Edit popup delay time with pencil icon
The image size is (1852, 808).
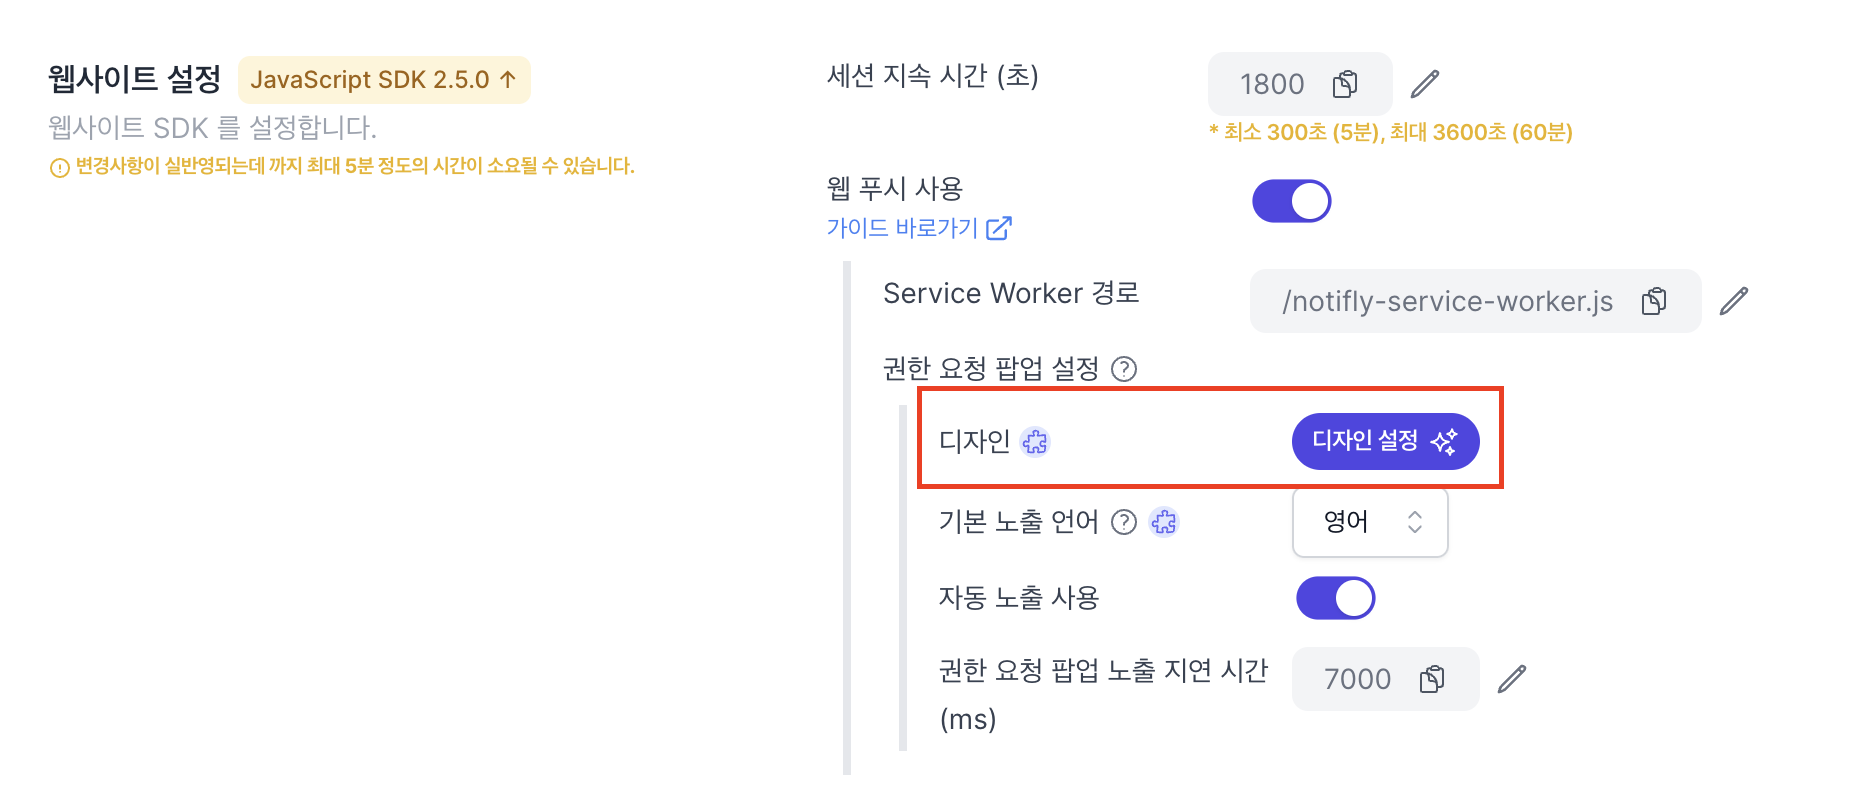coord(1512,679)
